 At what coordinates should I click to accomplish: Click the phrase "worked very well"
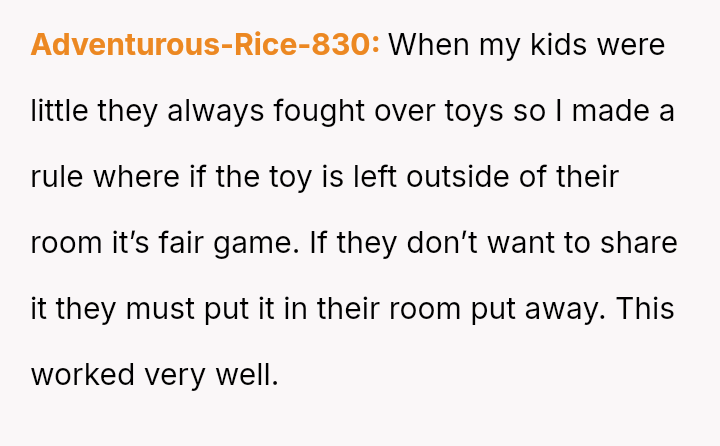(153, 375)
